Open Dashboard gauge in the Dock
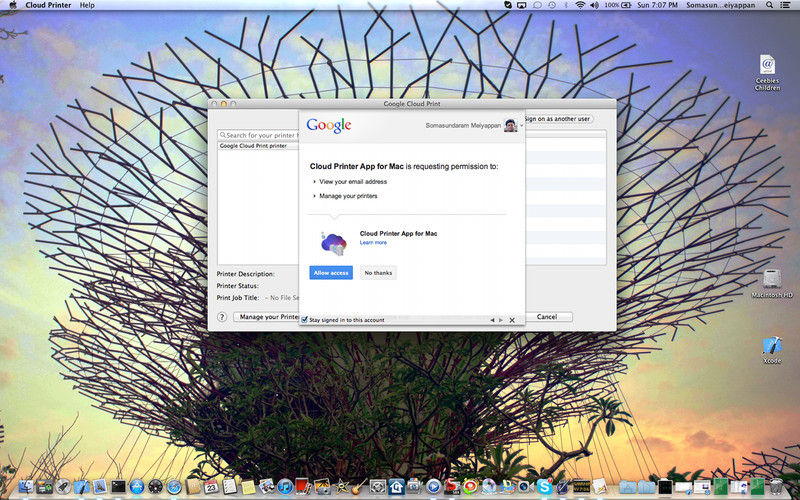The width and height of the screenshot is (800, 500). click(156, 487)
